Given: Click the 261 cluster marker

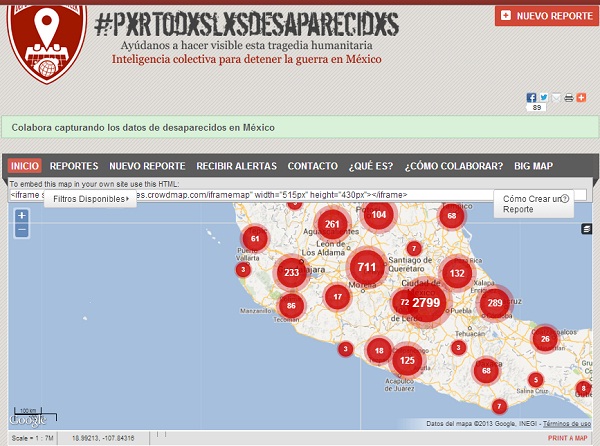Looking at the screenshot, I should pos(332,224).
